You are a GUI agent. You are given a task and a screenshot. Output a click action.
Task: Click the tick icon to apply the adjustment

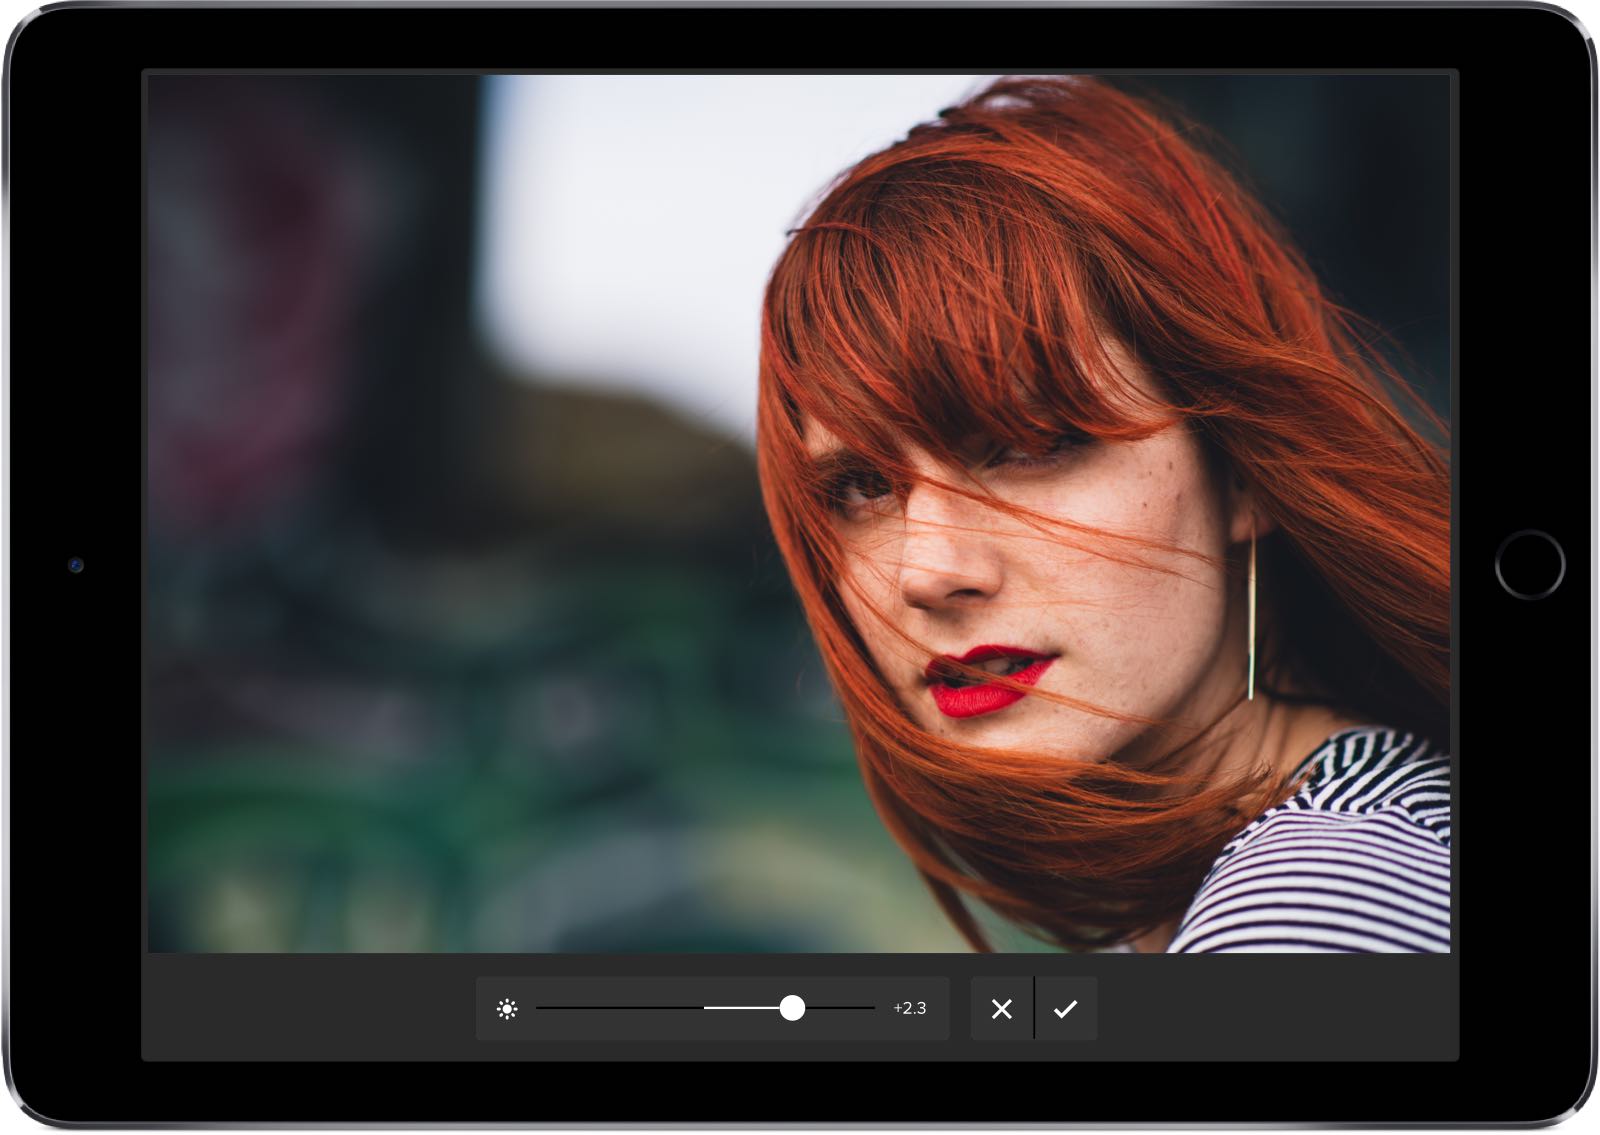click(x=1067, y=1009)
